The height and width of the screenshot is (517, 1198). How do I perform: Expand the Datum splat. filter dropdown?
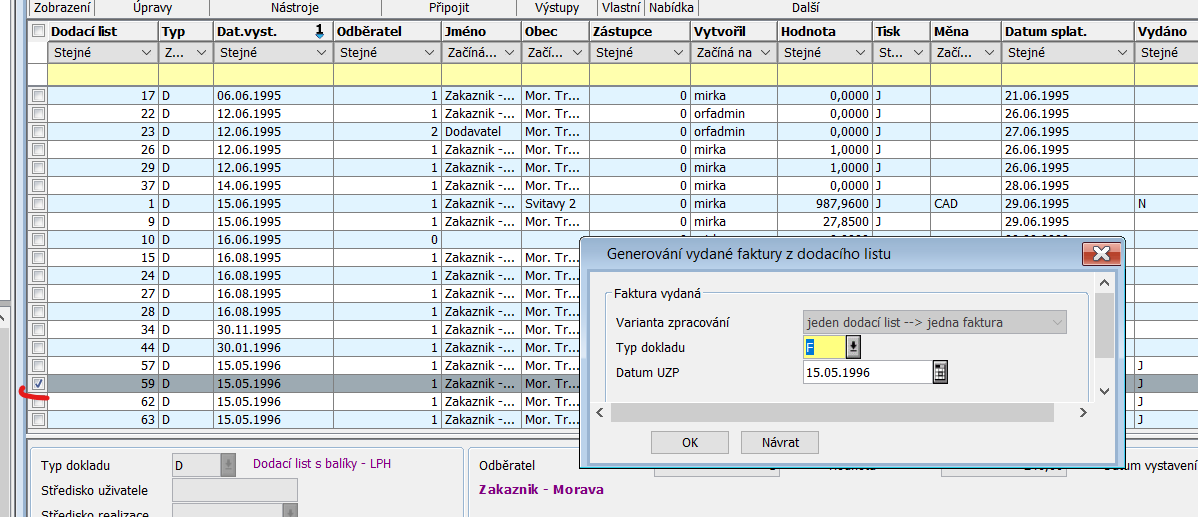[1121, 53]
